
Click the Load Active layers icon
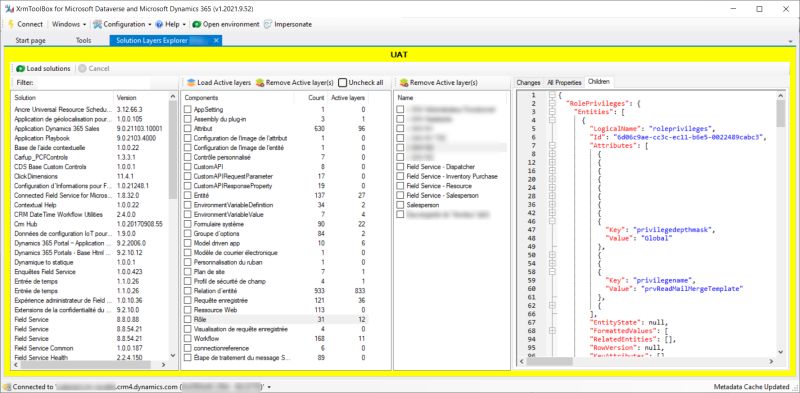(x=191, y=82)
